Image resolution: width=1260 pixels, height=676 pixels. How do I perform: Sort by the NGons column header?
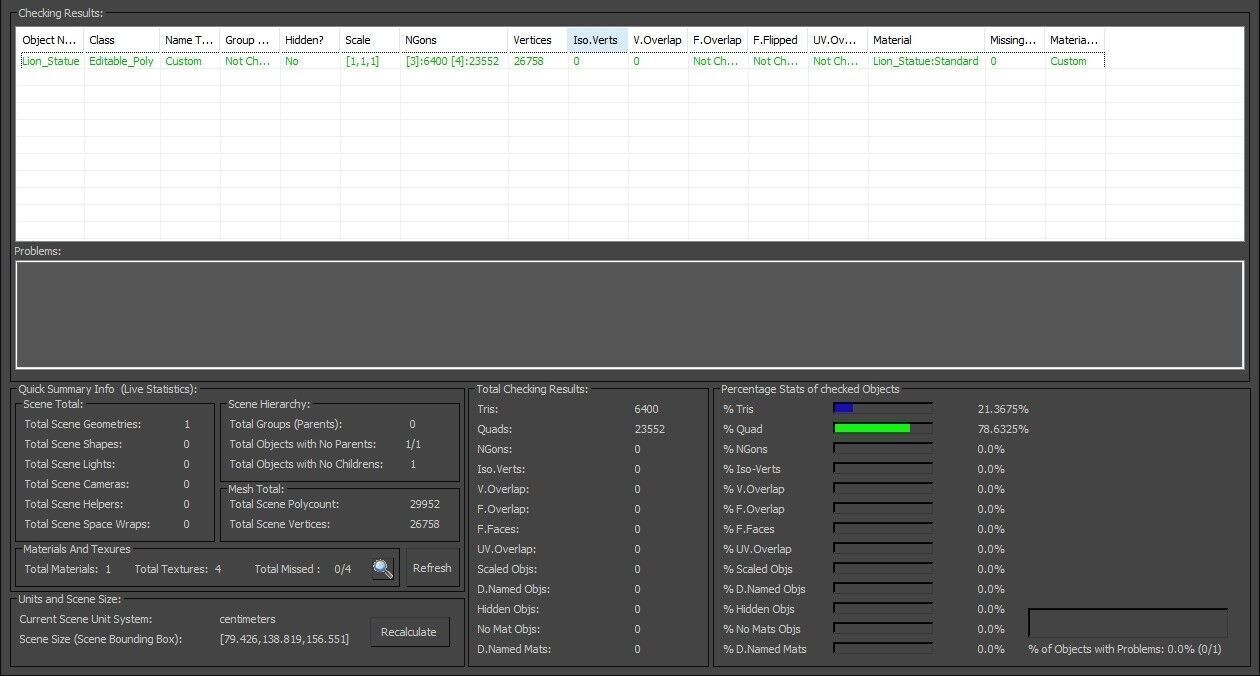454,40
